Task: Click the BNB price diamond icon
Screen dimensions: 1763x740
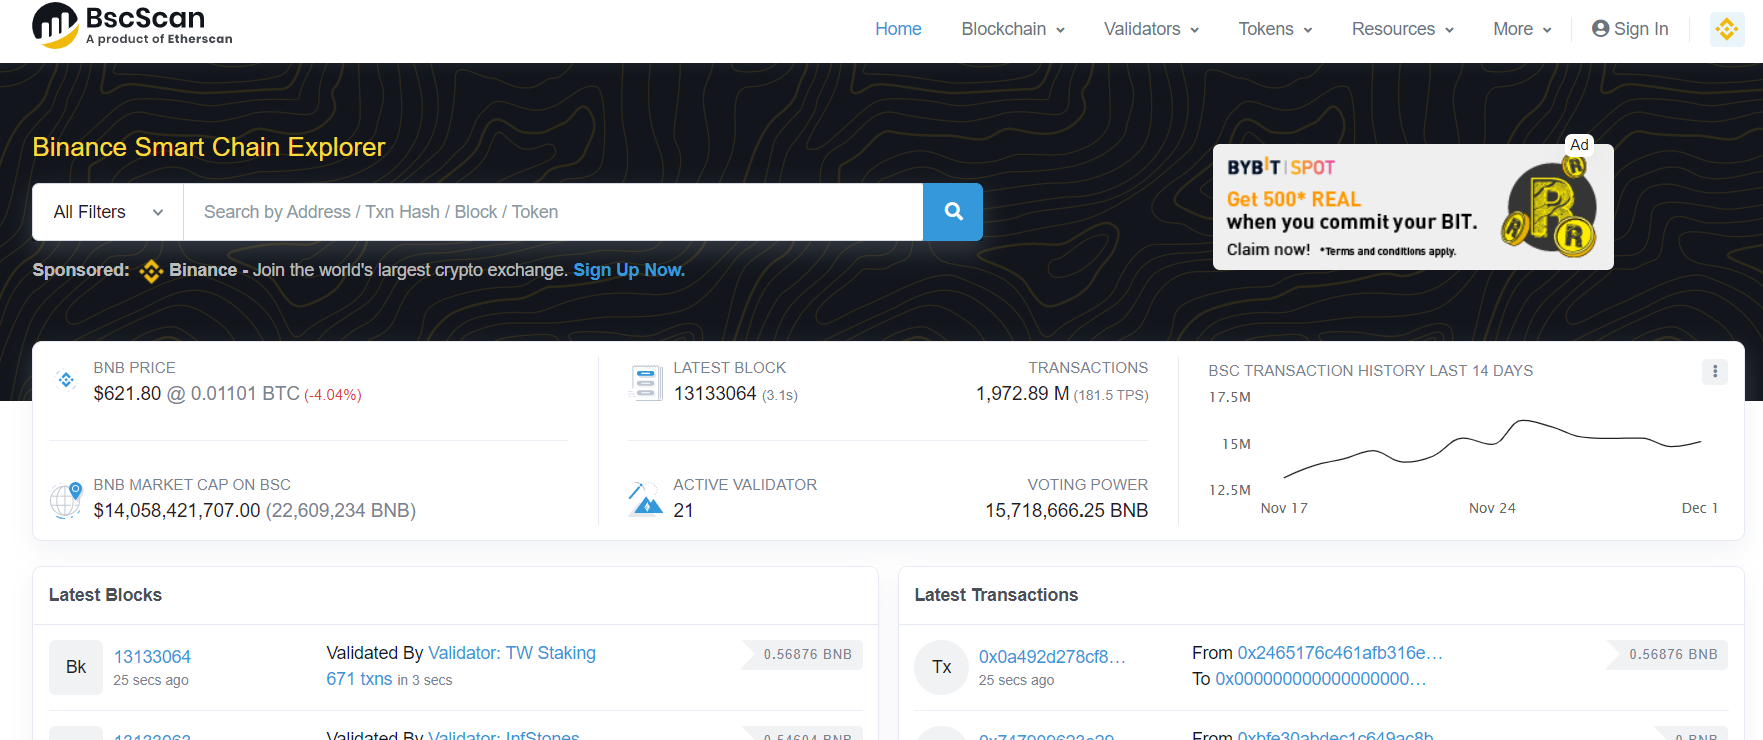Action: [x=66, y=380]
